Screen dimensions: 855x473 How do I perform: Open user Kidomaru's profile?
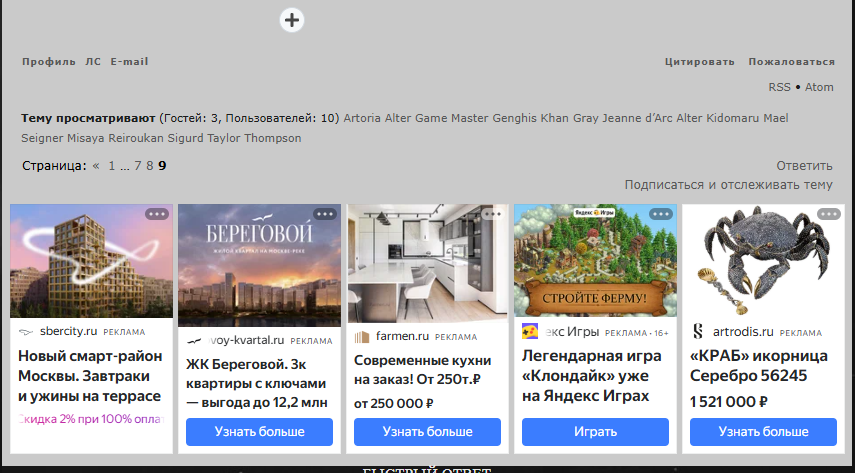click(x=733, y=118)
